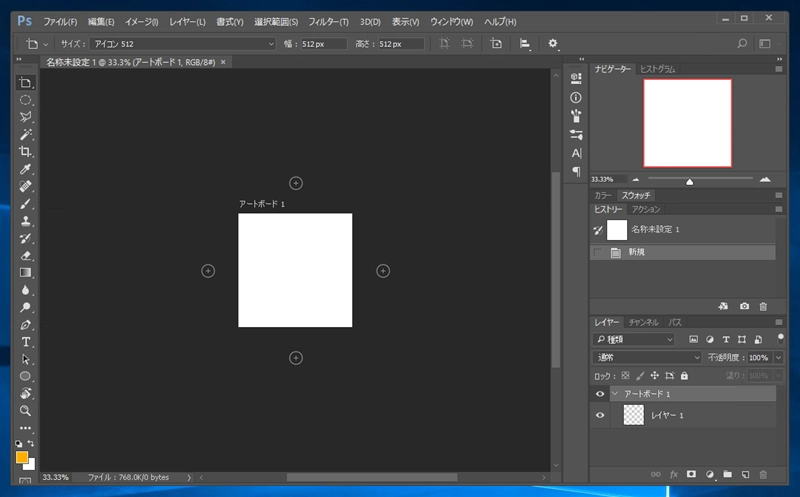Add artboard with plus button above canvas

coord(295,182)
